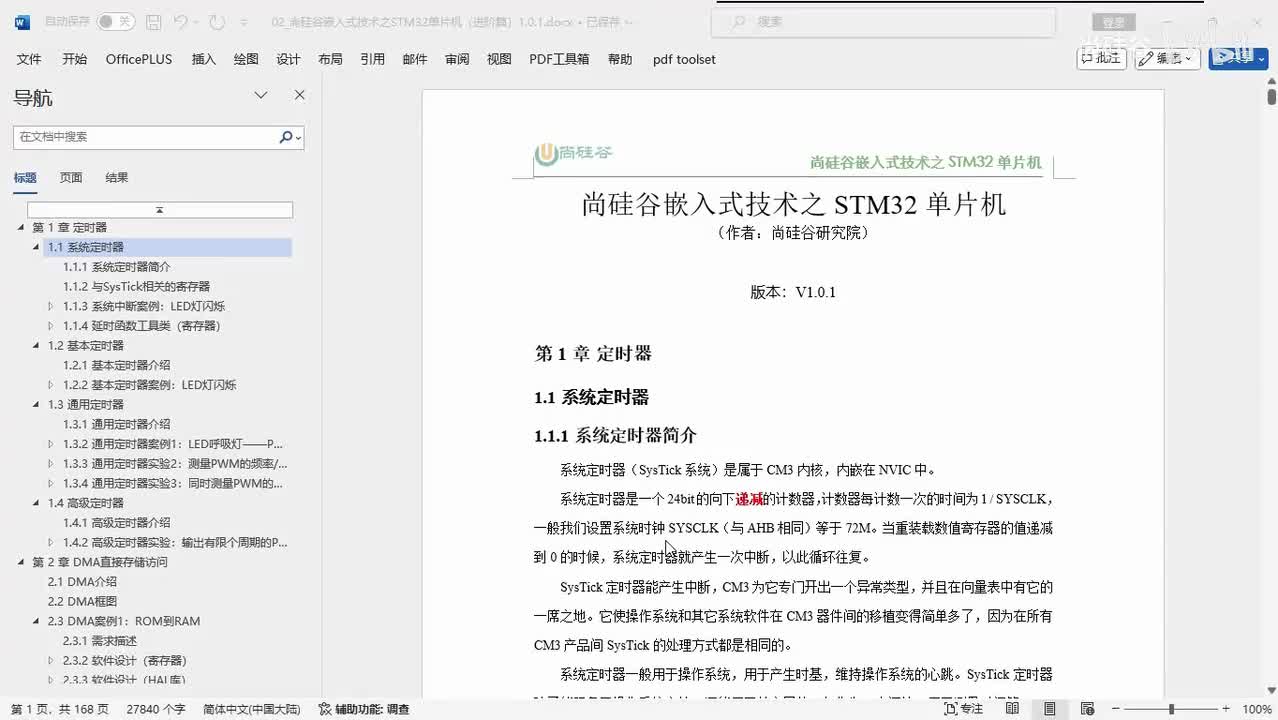This screenshot has height=720, width=1278.
Task: Click the 27840 个字 word count
Action: pos(155,709)
